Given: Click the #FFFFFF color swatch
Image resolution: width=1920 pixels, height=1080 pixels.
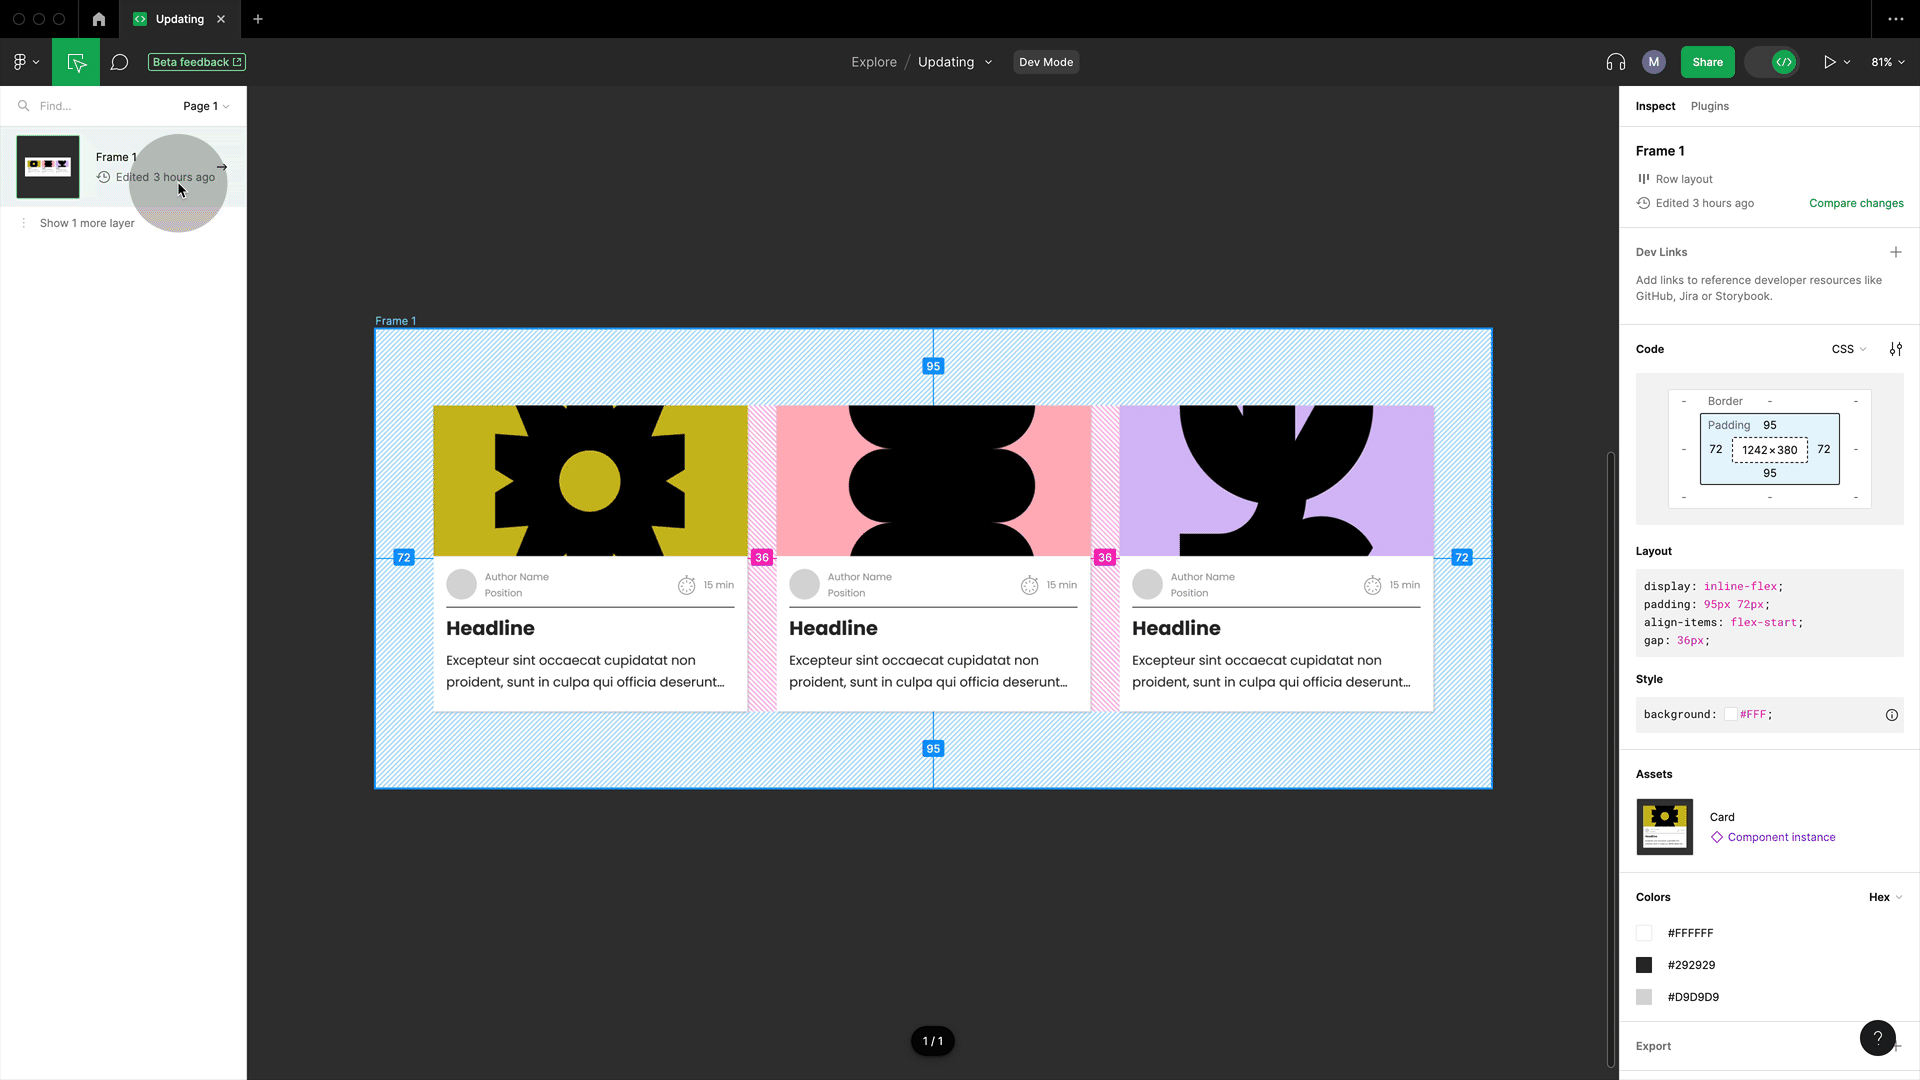Looking at the screenshot, I should click(x=1644, y=933).
